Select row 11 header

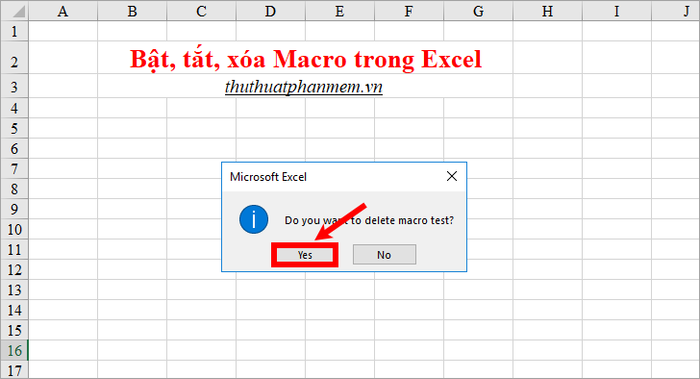coord(14,249)
